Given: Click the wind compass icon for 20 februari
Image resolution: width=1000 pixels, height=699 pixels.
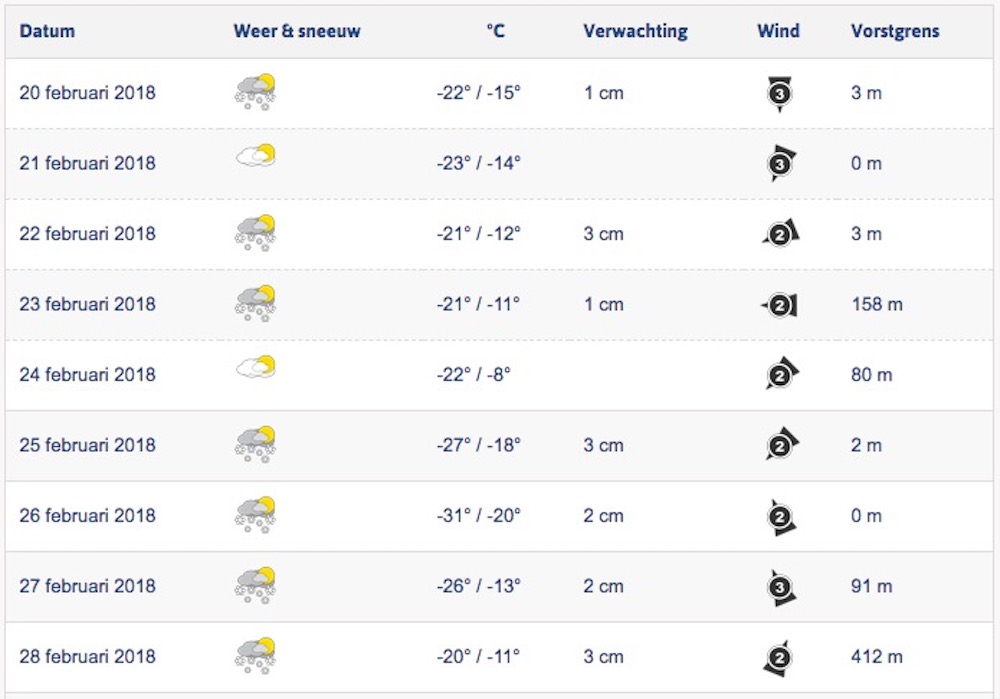Looking at the screenshot, I should (780, 93).
